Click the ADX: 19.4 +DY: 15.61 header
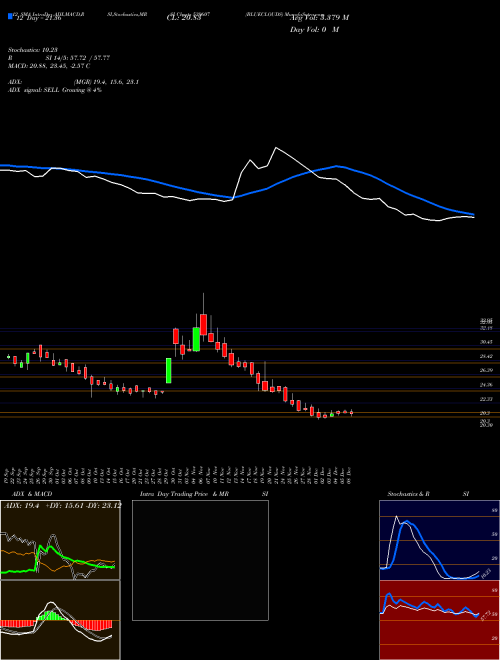 62,505
